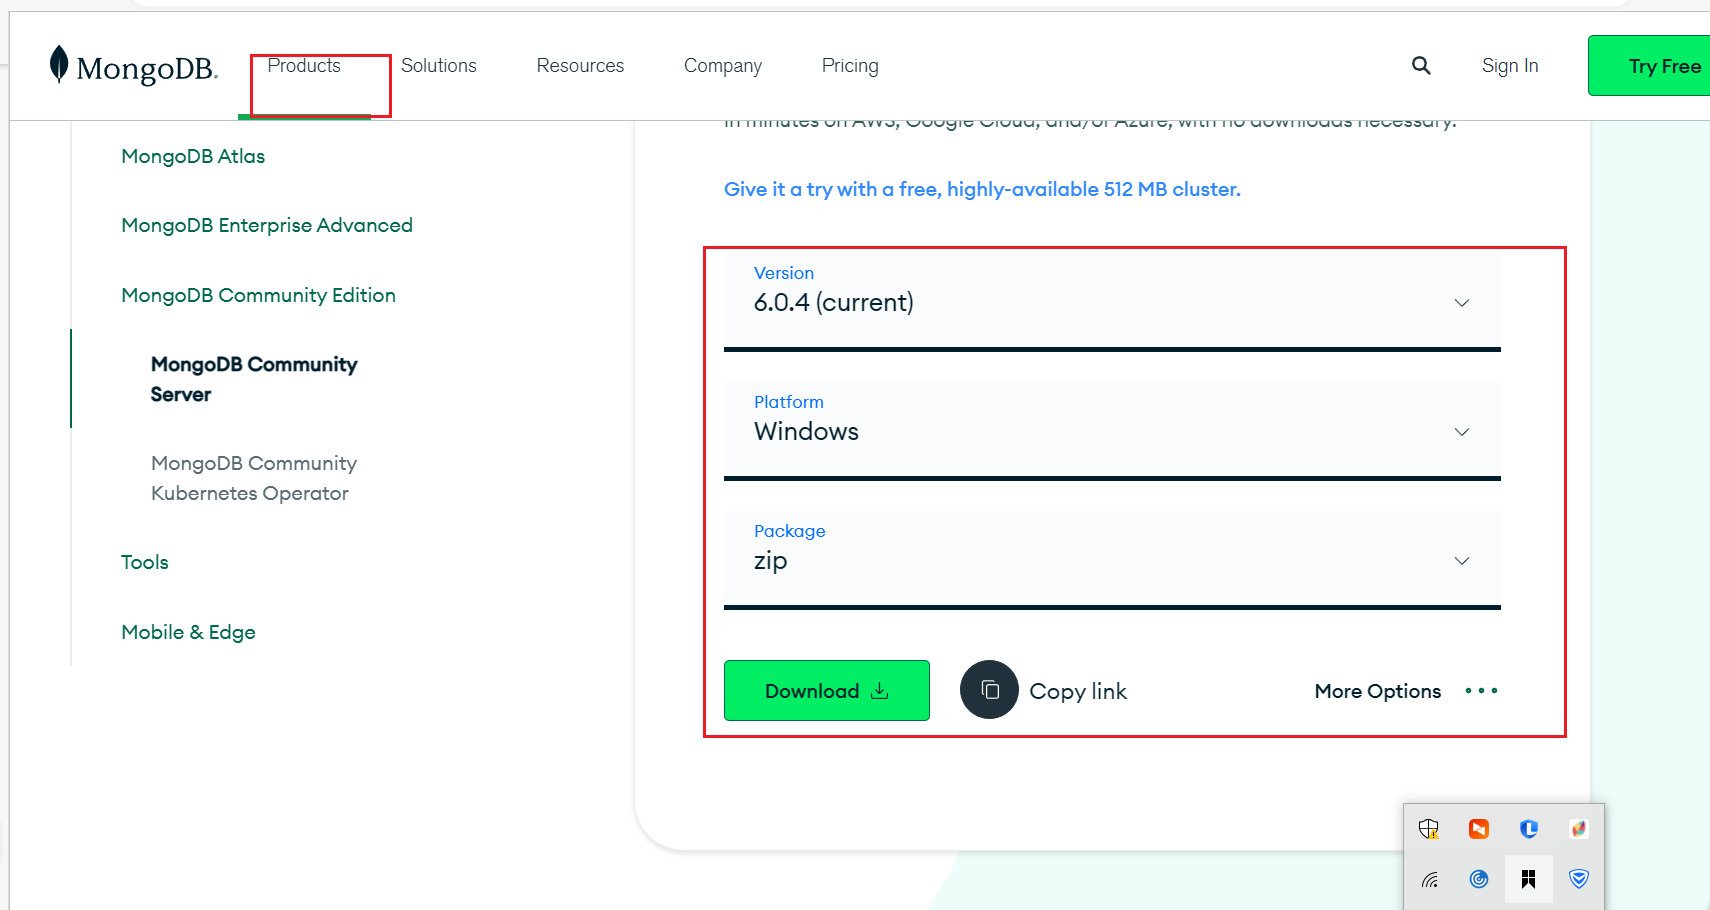1710x910 pixels.
Task: Click the Sign In link
Action: 1510,66
